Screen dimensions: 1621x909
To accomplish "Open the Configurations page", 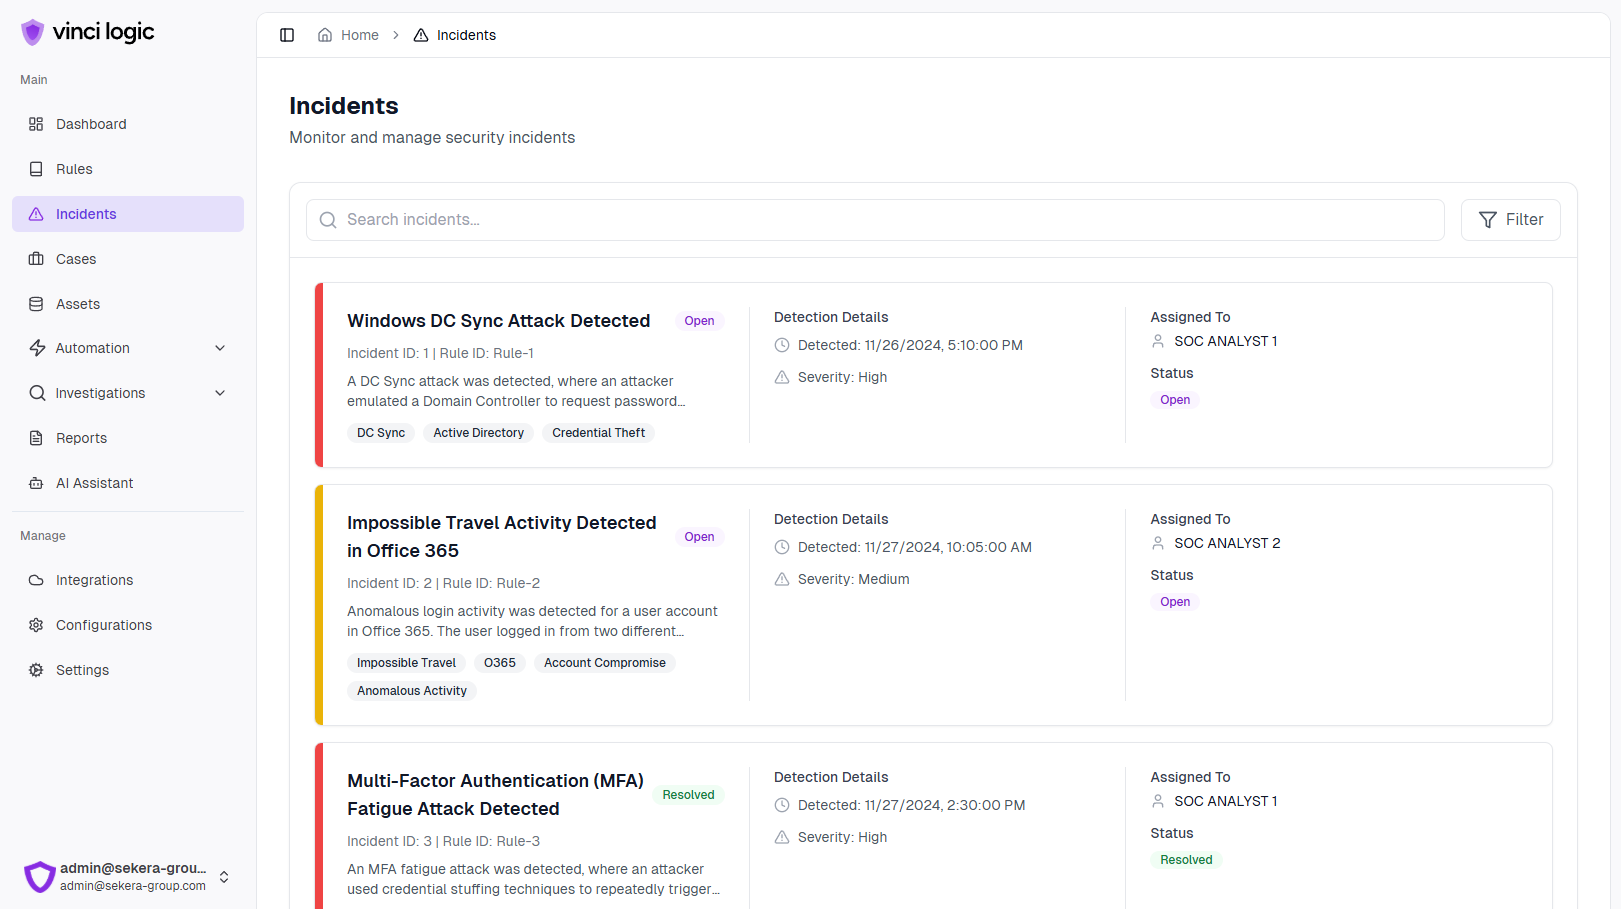I will [104, 624].
